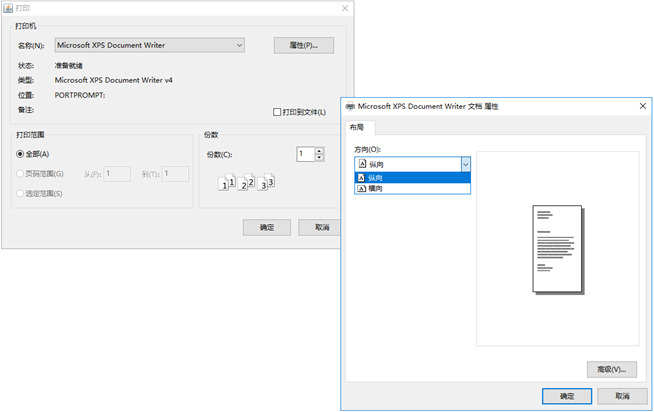Click the page layout preview thumbnail
This screenshot has height=412, width=654.
558,250
